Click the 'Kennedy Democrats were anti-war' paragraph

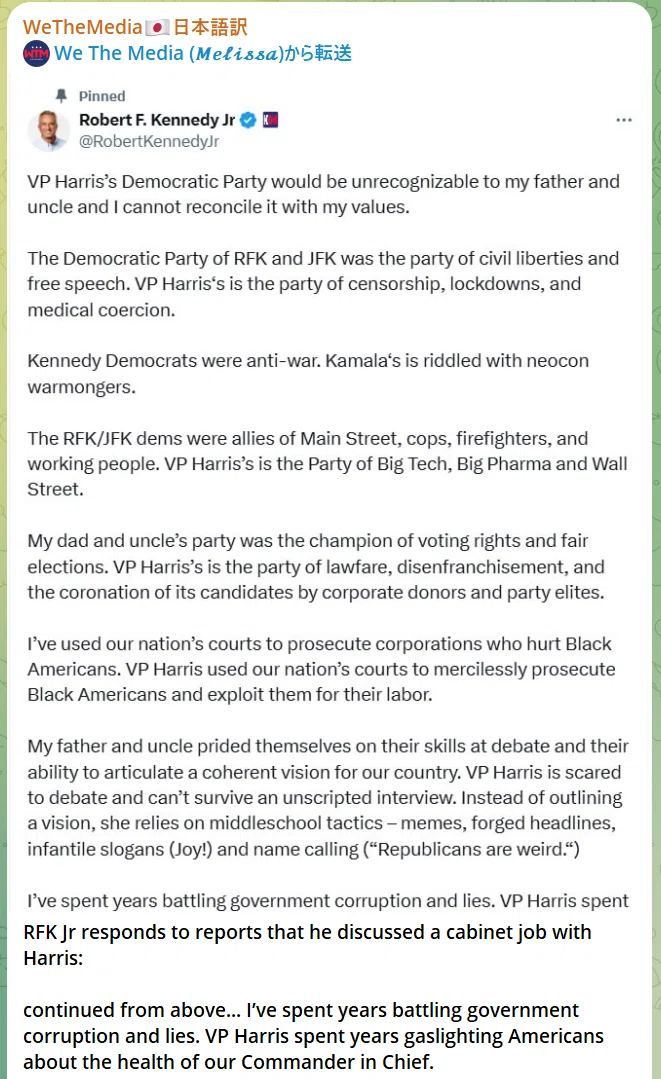pyautogui.click(x=308, y=374)
